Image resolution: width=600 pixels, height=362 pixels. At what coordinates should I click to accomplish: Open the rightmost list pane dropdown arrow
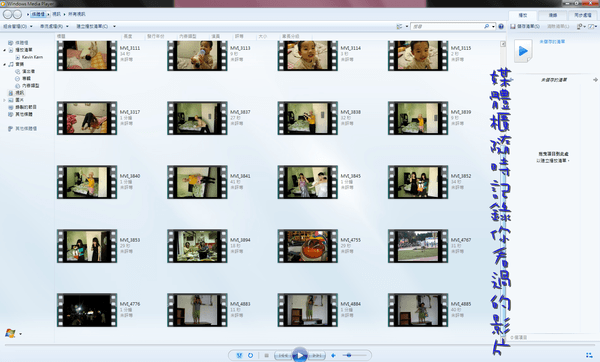click(596, 26)
